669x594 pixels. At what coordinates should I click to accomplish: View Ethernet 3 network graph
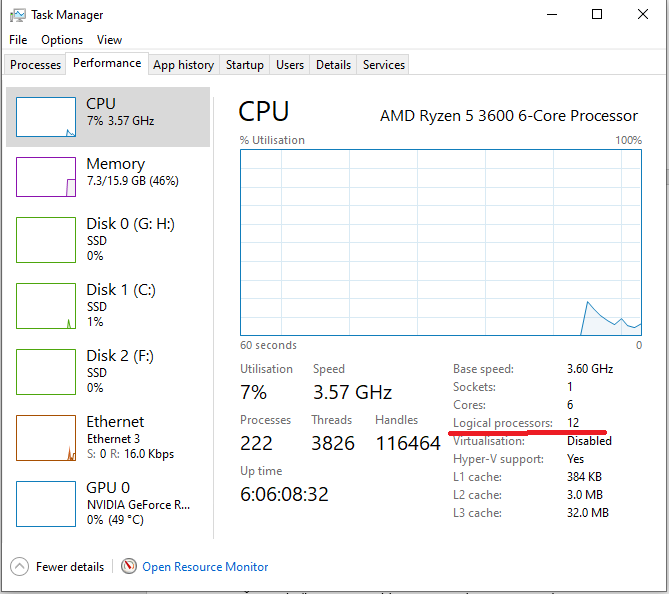(46, 438)
